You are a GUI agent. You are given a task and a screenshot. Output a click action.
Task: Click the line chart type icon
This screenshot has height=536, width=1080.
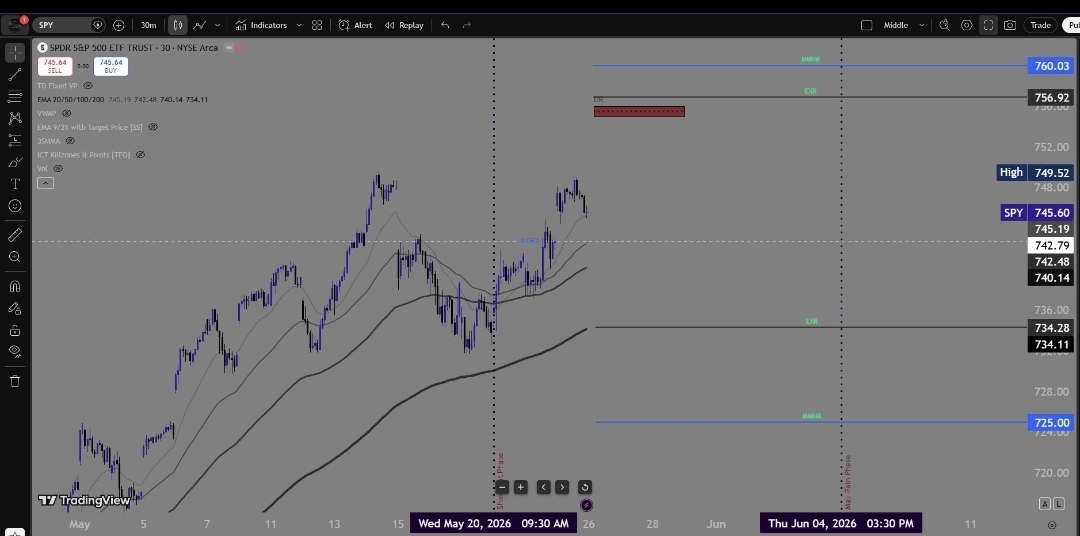click(x=200, y=25)
